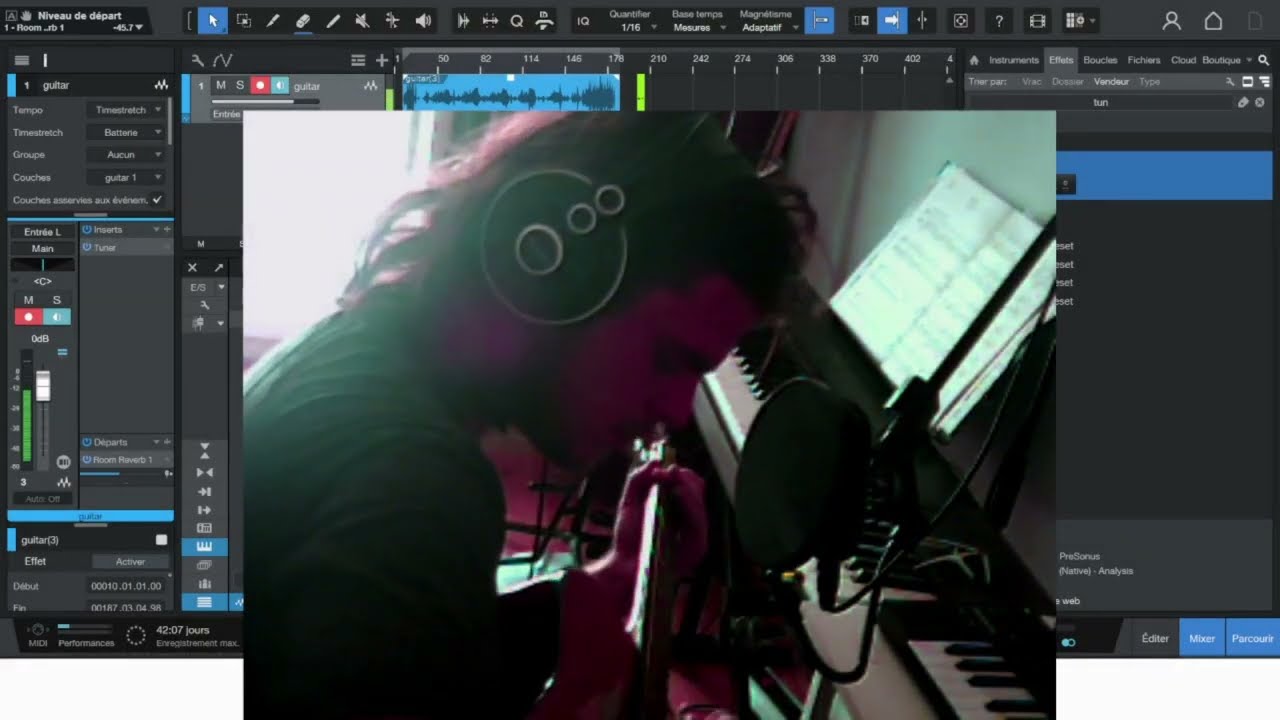Toggle the piano keyboard icon in mixer strip
Image resolution: width=1280 pixels, height=720 pixels.
pyautogui.click(x=205, y=547)
